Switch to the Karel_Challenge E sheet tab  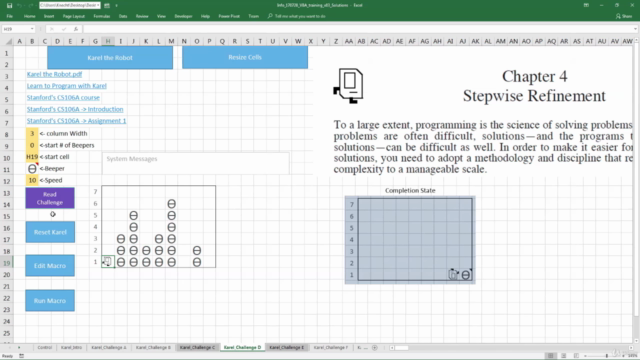pyautogui.click(x=286, y=347)
